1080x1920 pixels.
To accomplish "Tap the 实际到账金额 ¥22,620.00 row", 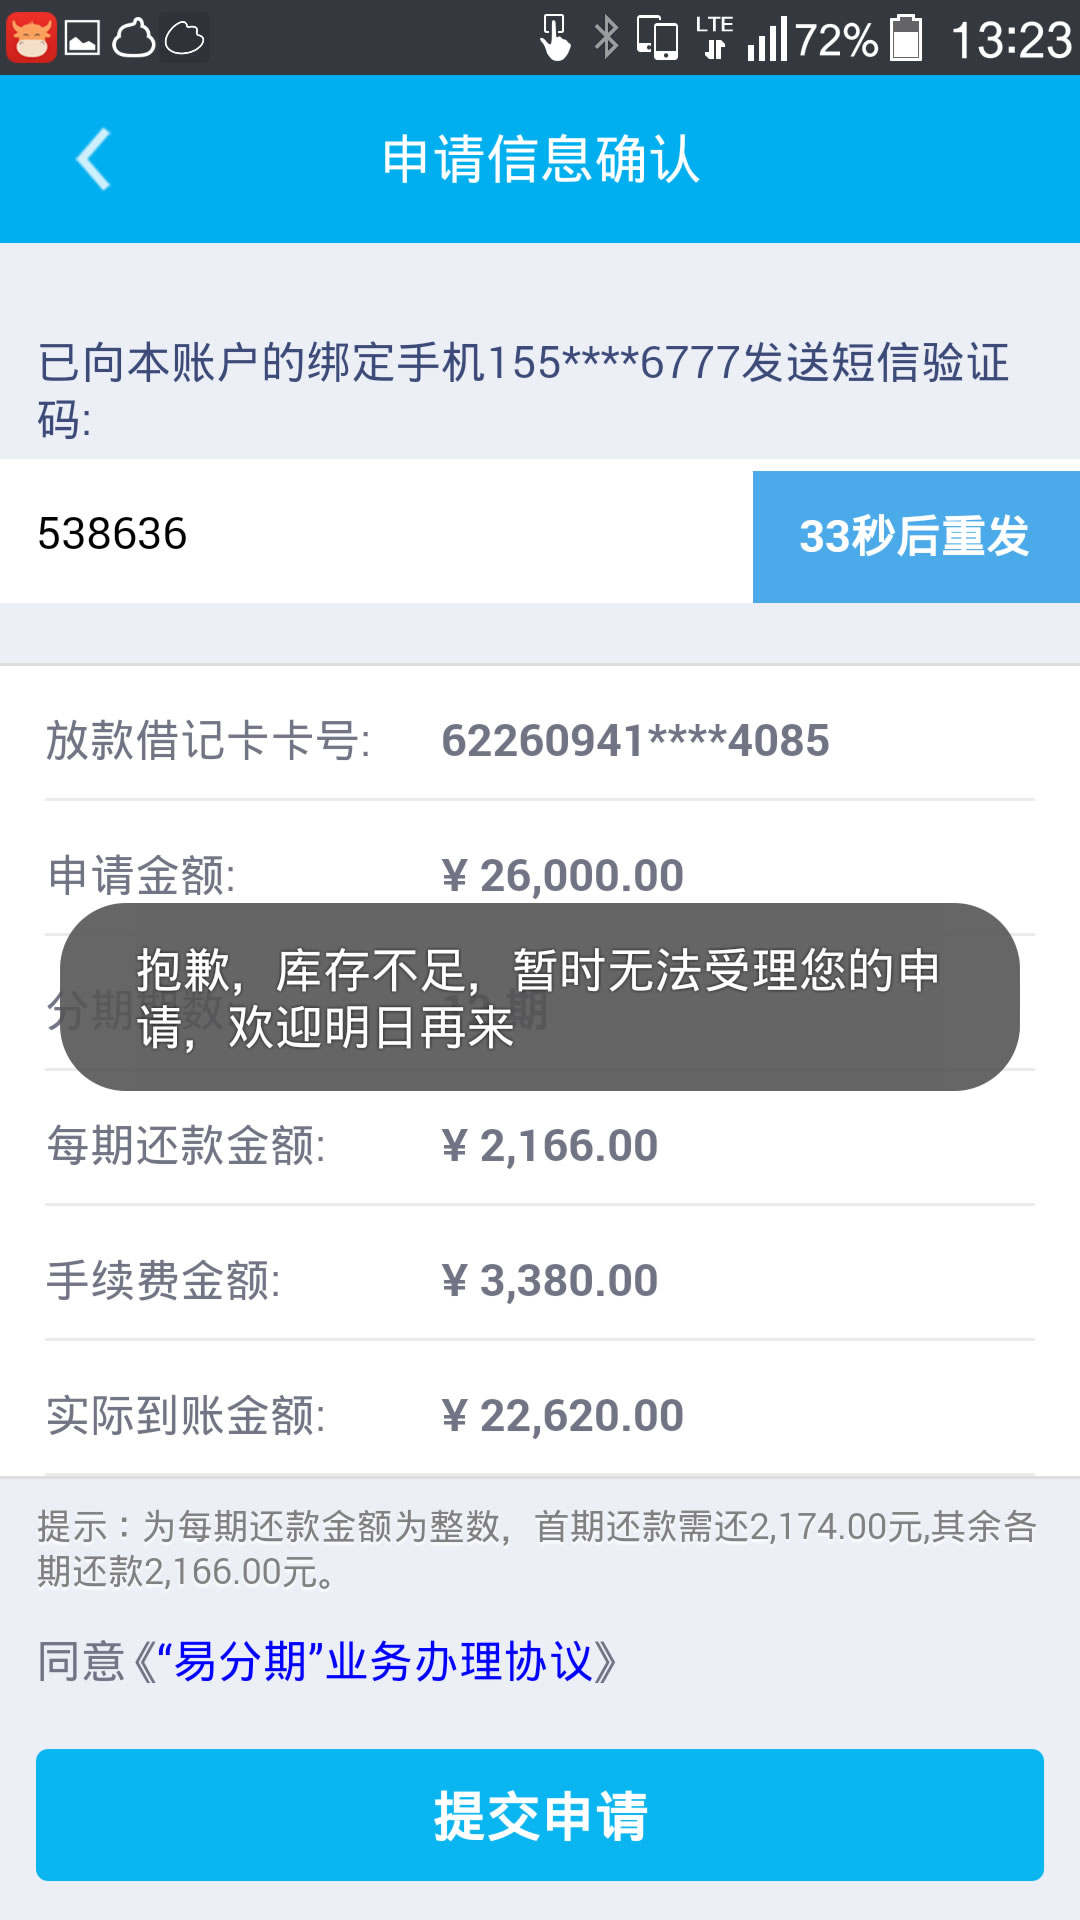I will (540, 1415).
